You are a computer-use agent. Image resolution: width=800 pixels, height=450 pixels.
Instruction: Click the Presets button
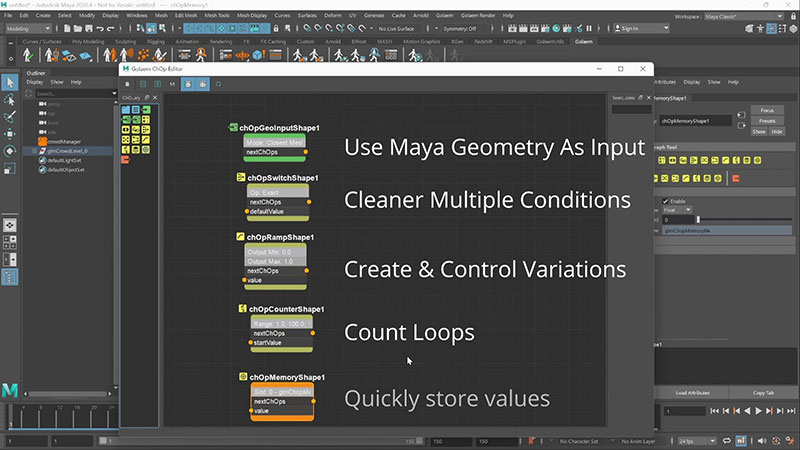click(765, 121)
